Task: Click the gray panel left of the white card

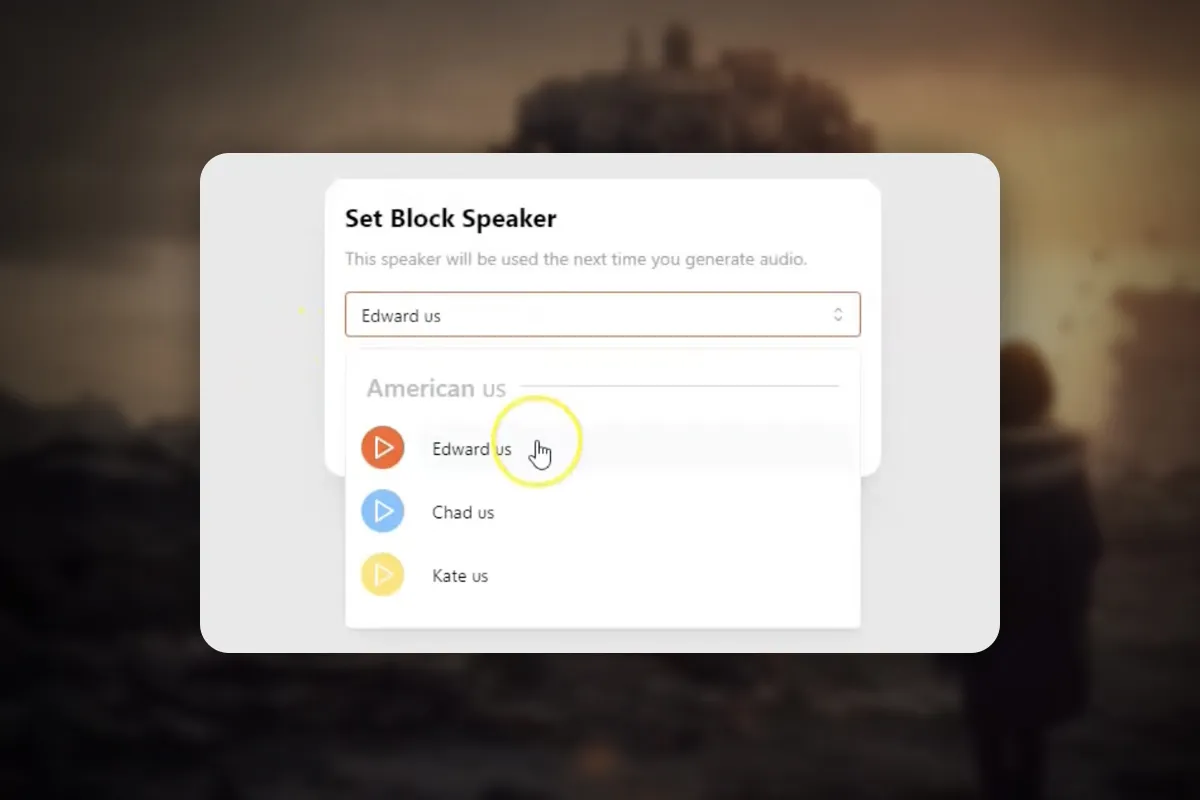Action: click(x=262, y=400)
